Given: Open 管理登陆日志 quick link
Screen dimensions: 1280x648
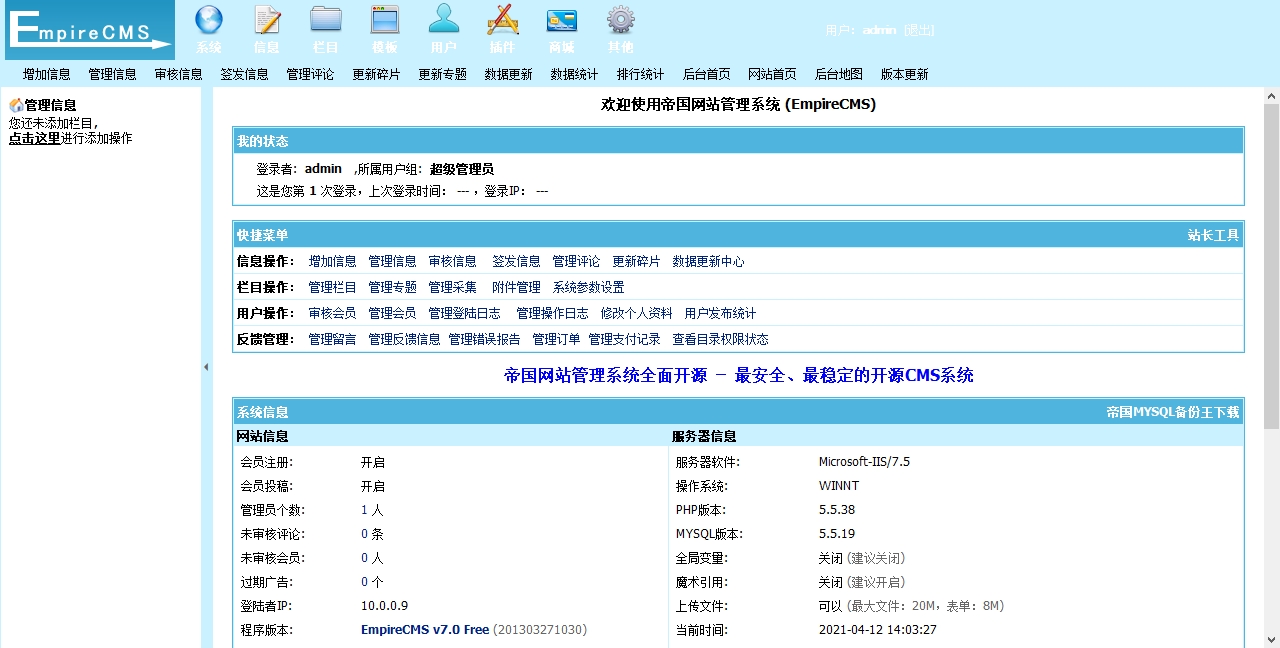Looking at the screenshot, I should pyautogui.click(x=465, y=313).
